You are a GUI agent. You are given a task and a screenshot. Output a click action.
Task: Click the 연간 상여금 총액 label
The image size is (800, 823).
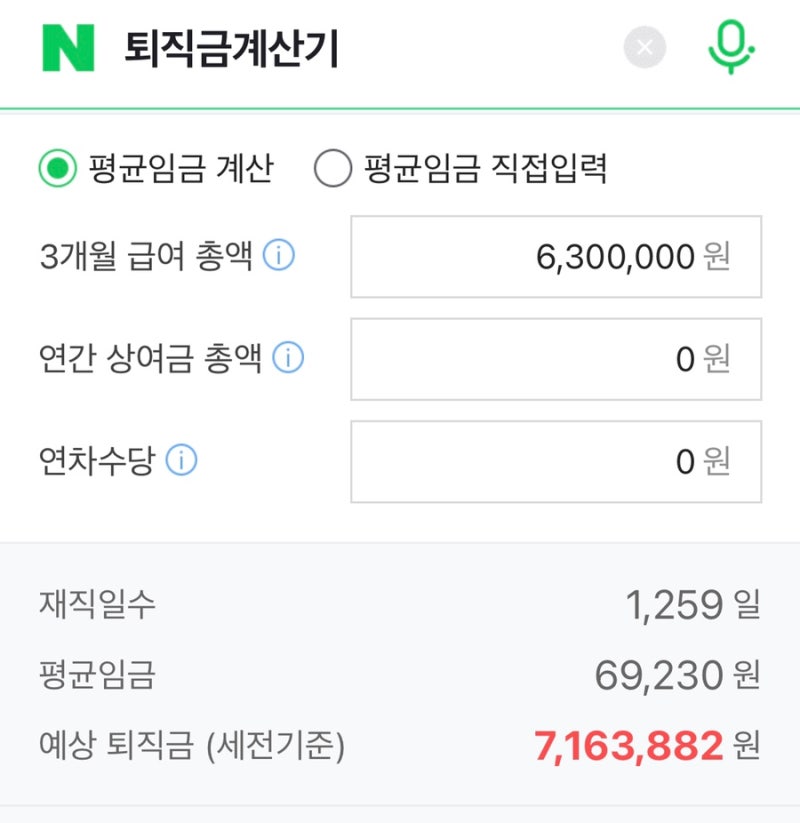click(151, 358)
